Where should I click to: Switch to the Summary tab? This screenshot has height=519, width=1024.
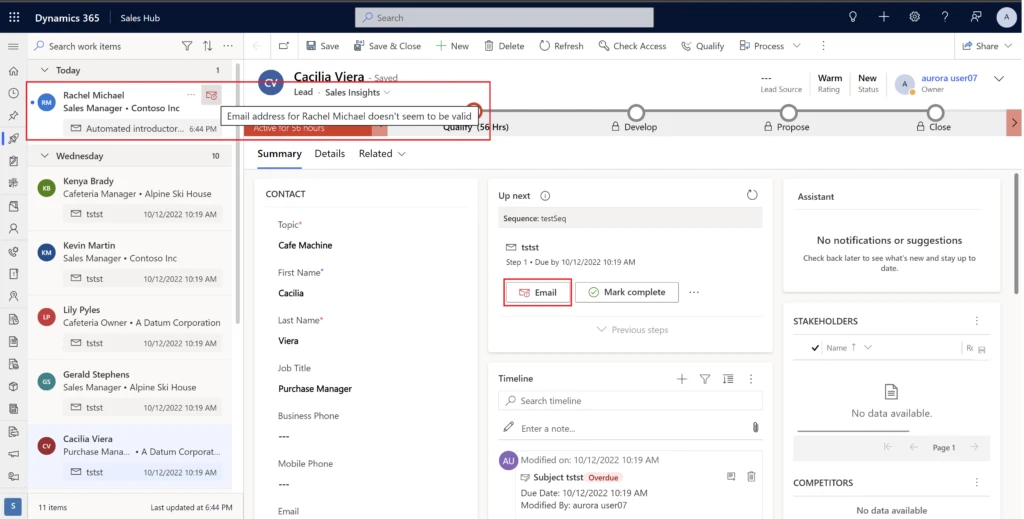(x=280, y=154)
